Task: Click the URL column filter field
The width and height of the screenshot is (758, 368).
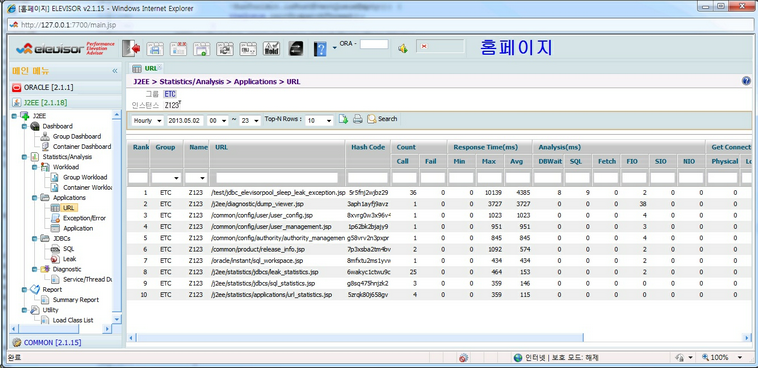Action: pos(277,178)
